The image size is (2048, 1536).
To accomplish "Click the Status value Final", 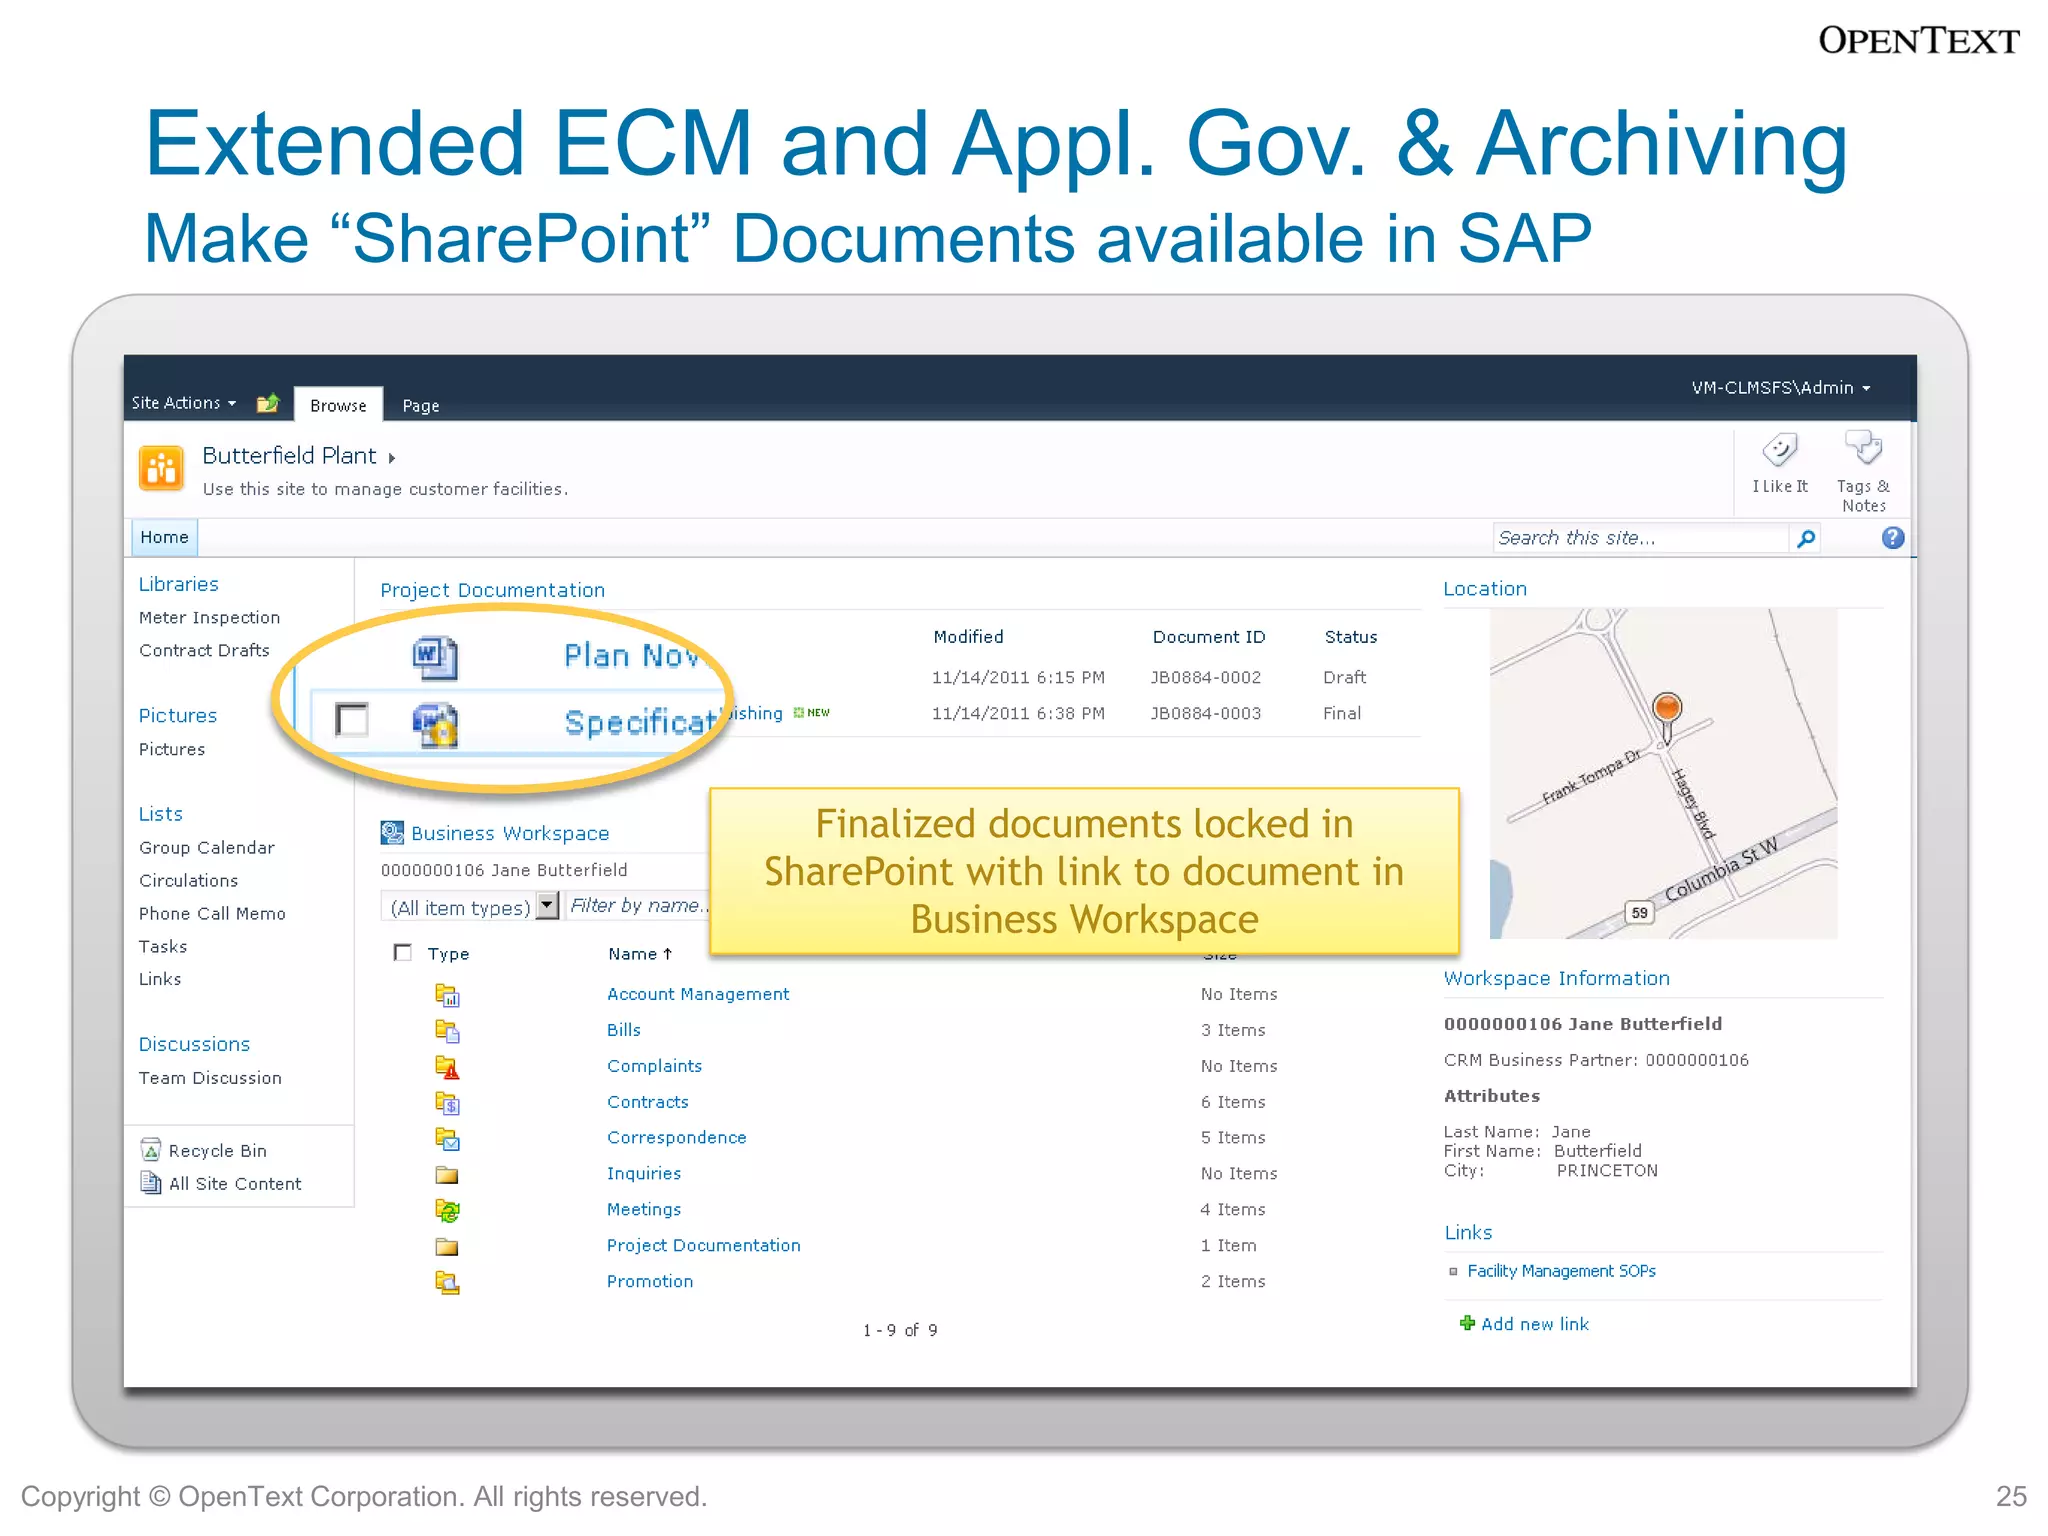I will click(1342, 714).
